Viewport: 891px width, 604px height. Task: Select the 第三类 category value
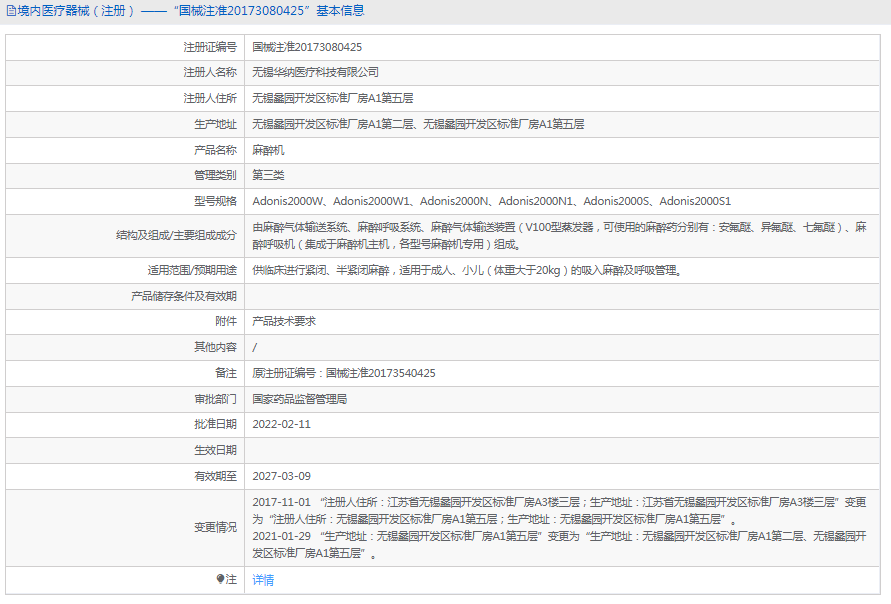(268, 175)
